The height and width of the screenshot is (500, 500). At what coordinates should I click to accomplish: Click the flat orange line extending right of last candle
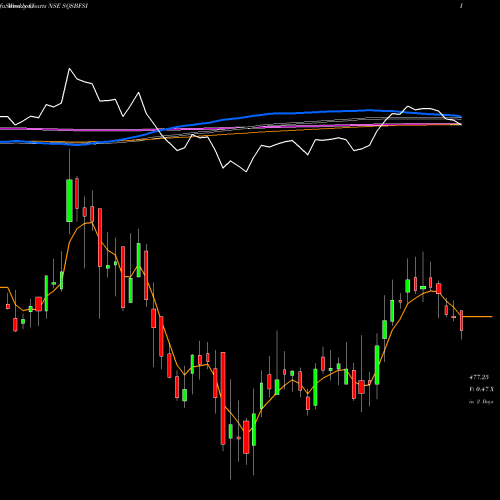tap(478, 316)
